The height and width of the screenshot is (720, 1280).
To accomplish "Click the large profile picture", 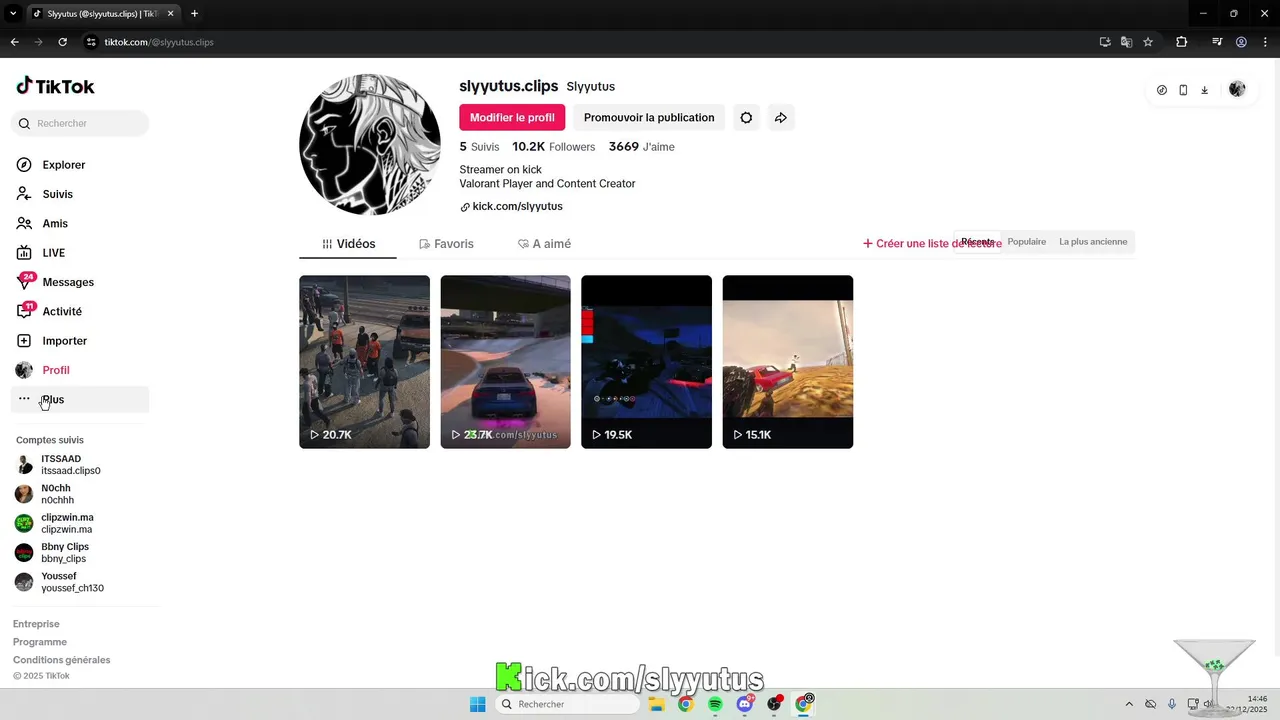I will point(370,144).
